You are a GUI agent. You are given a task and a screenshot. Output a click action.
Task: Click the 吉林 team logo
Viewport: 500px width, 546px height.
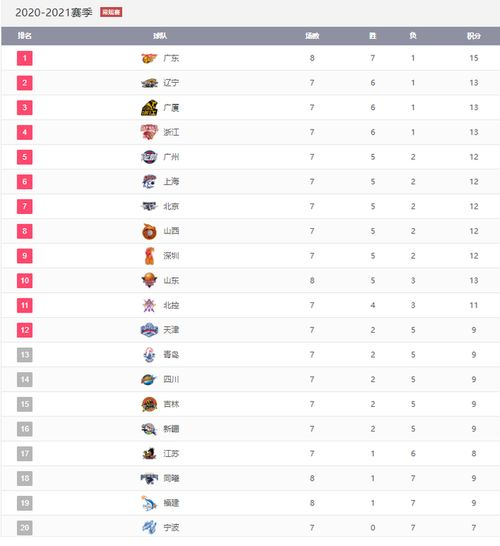[149, 404]
